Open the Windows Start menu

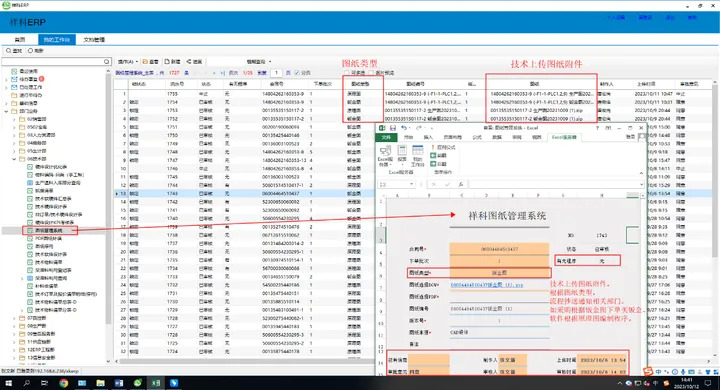point(8,383)
